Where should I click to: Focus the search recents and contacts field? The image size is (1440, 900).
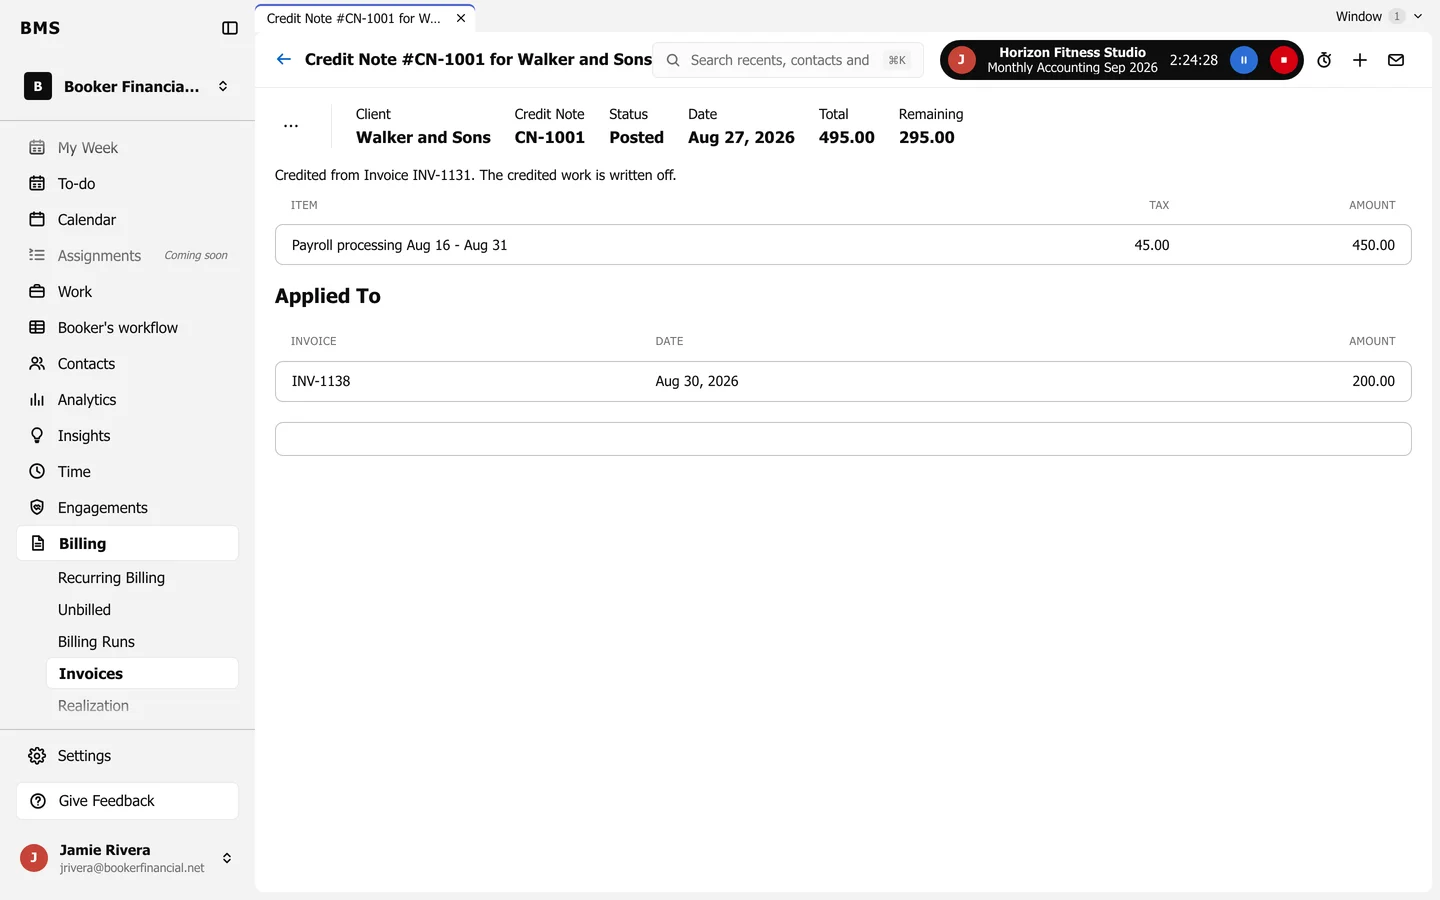click(x=788, y=60)
